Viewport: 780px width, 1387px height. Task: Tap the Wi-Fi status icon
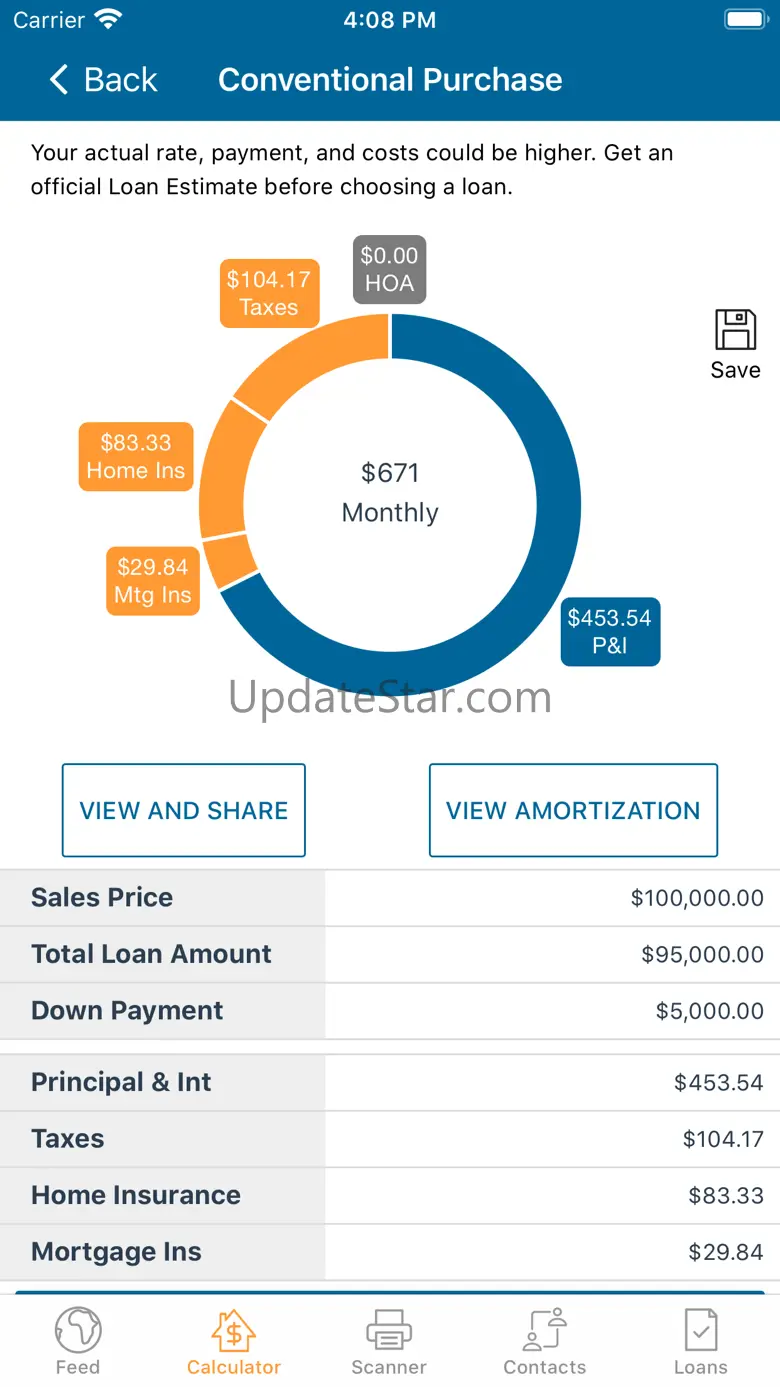tap(108, 20)
